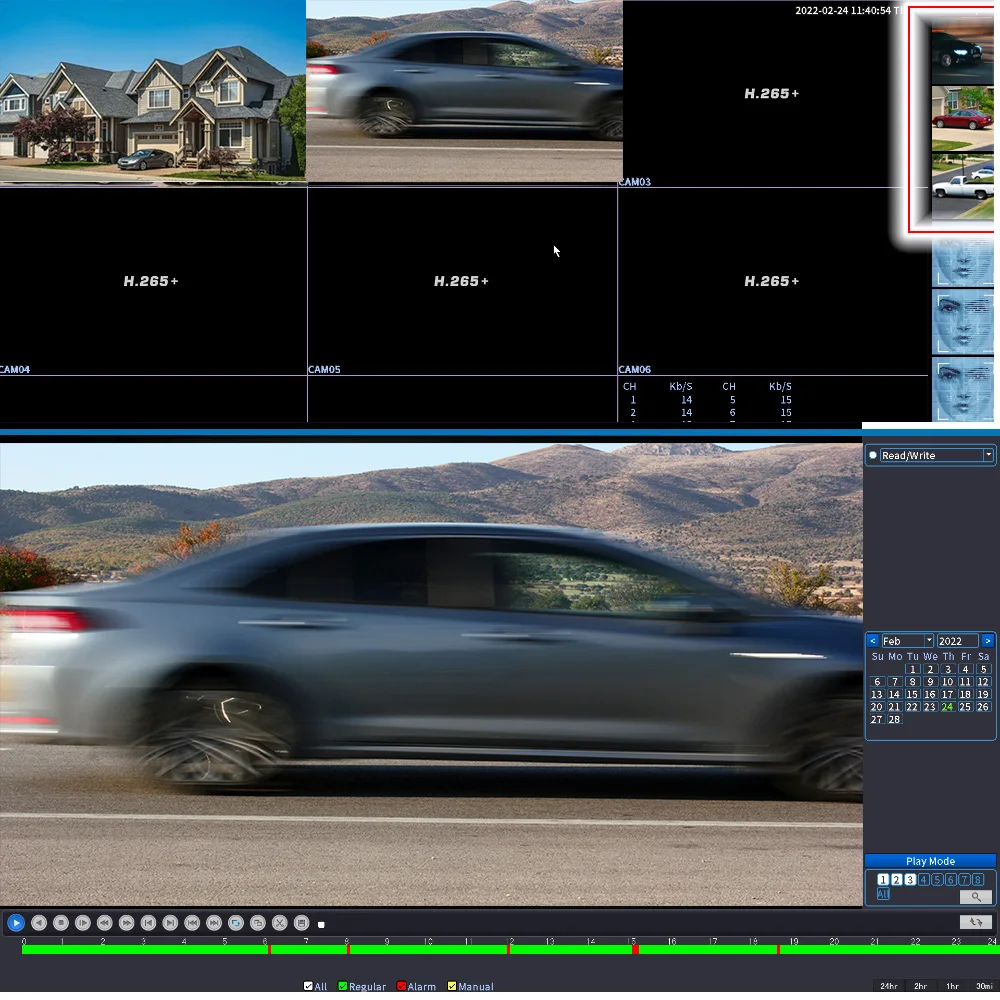This screenshot has width=1000, height=1000.
Task: Open the dark car vehicle thumbnail
Action: coord(963,51)
